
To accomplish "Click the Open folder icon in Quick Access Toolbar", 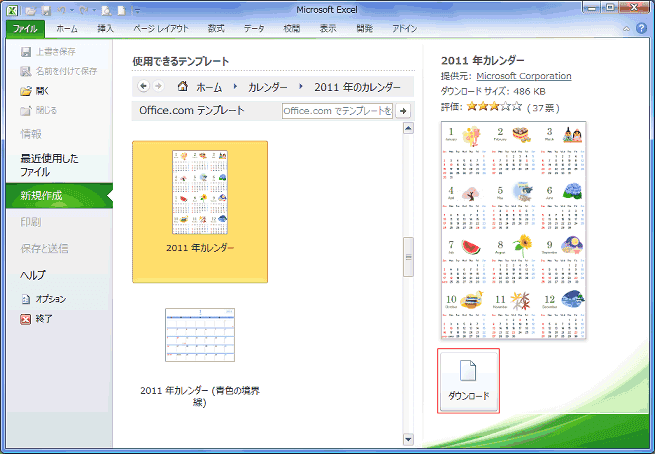I will [x=30, y=11].
